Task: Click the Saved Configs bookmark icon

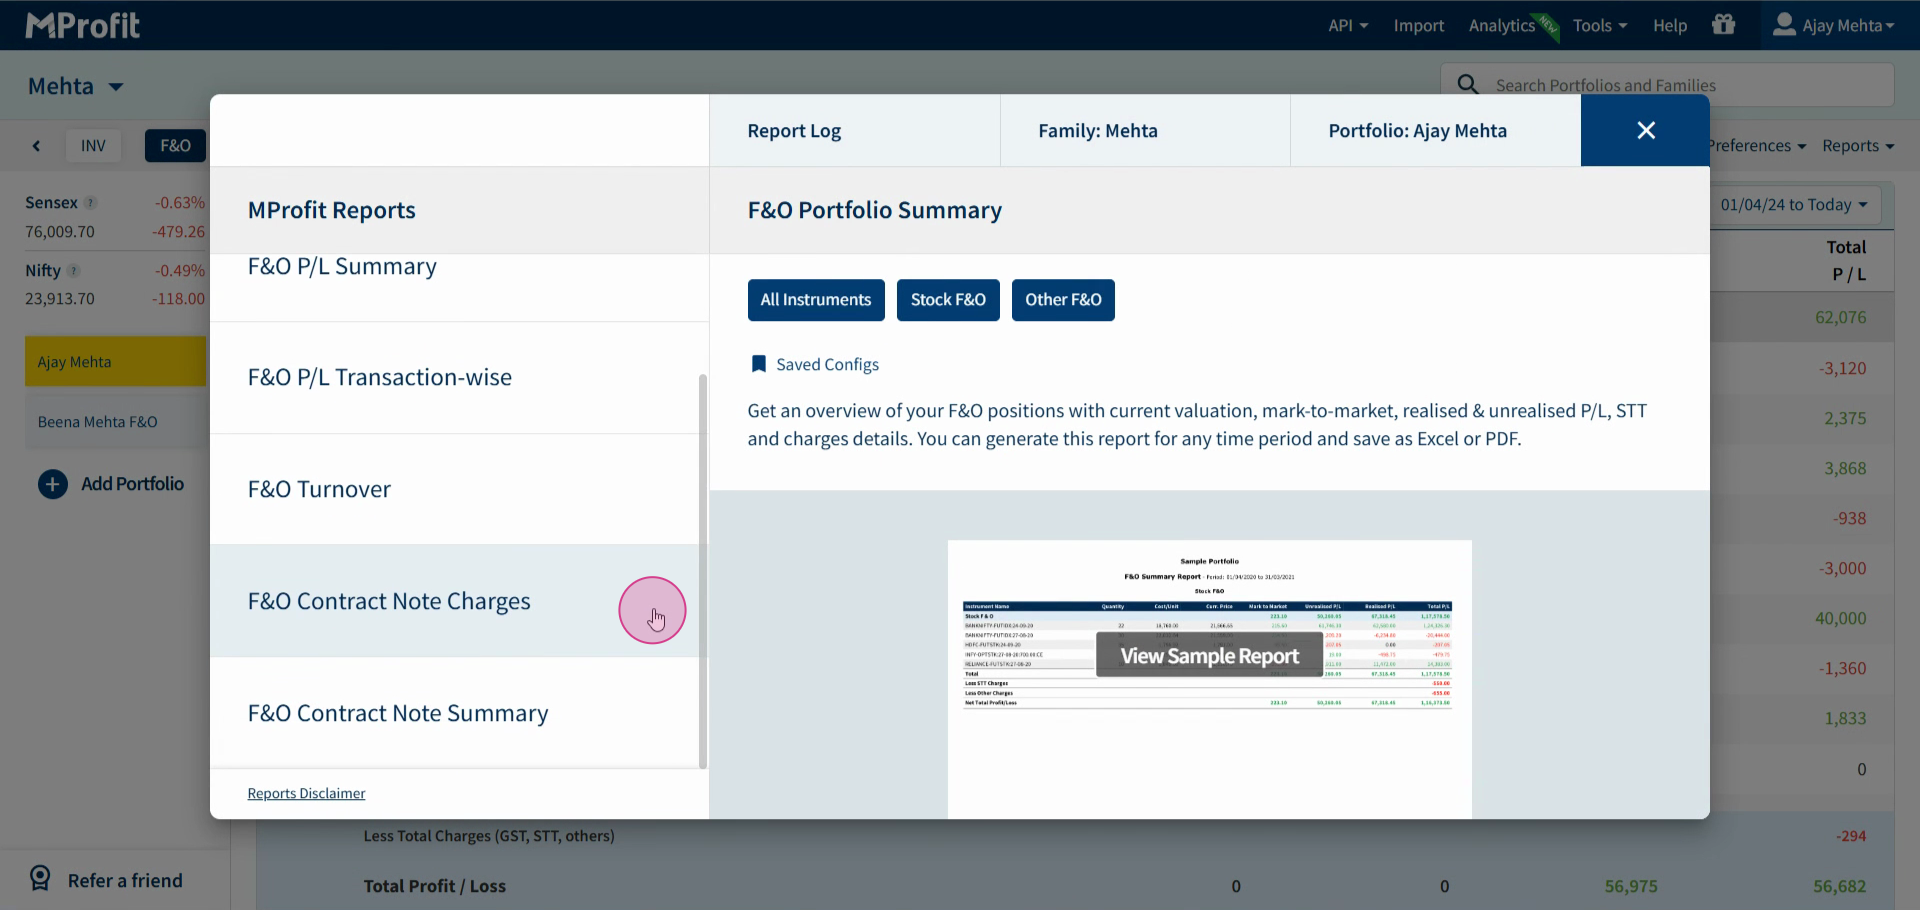Action: click(x=758, y=364)
